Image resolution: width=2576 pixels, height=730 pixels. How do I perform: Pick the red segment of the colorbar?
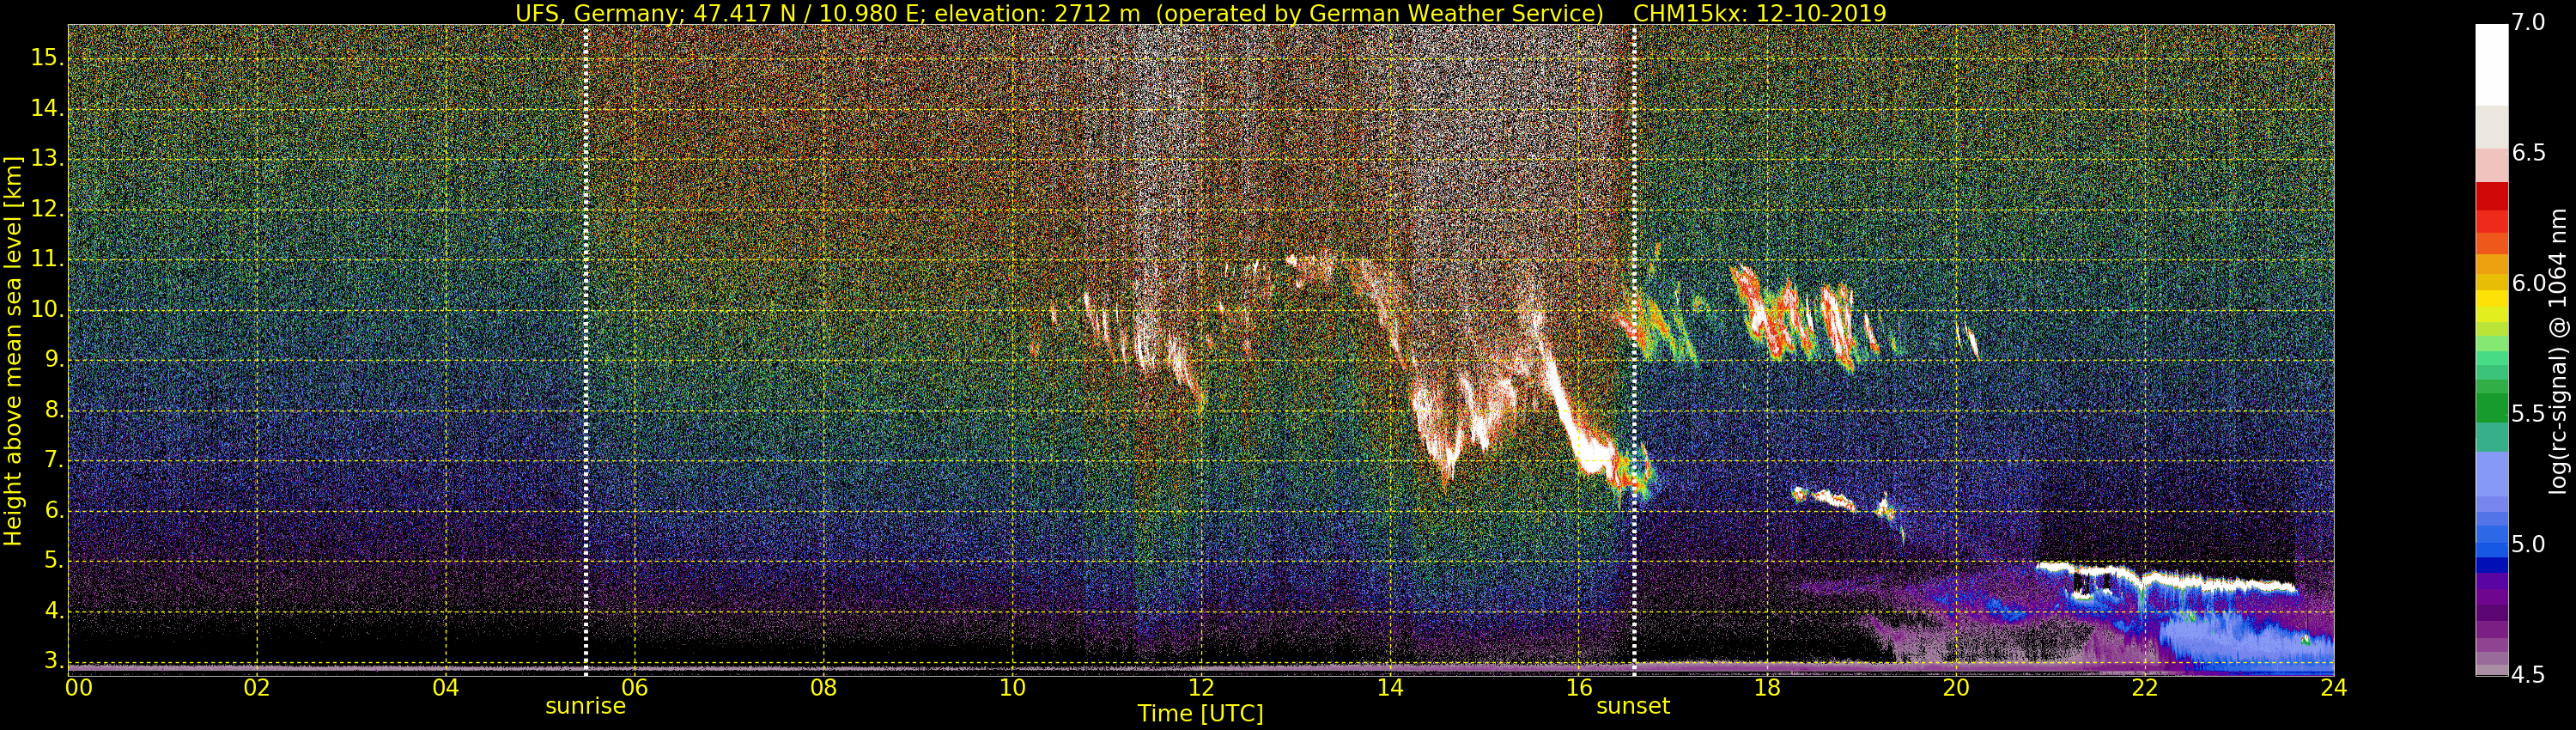2491,196
